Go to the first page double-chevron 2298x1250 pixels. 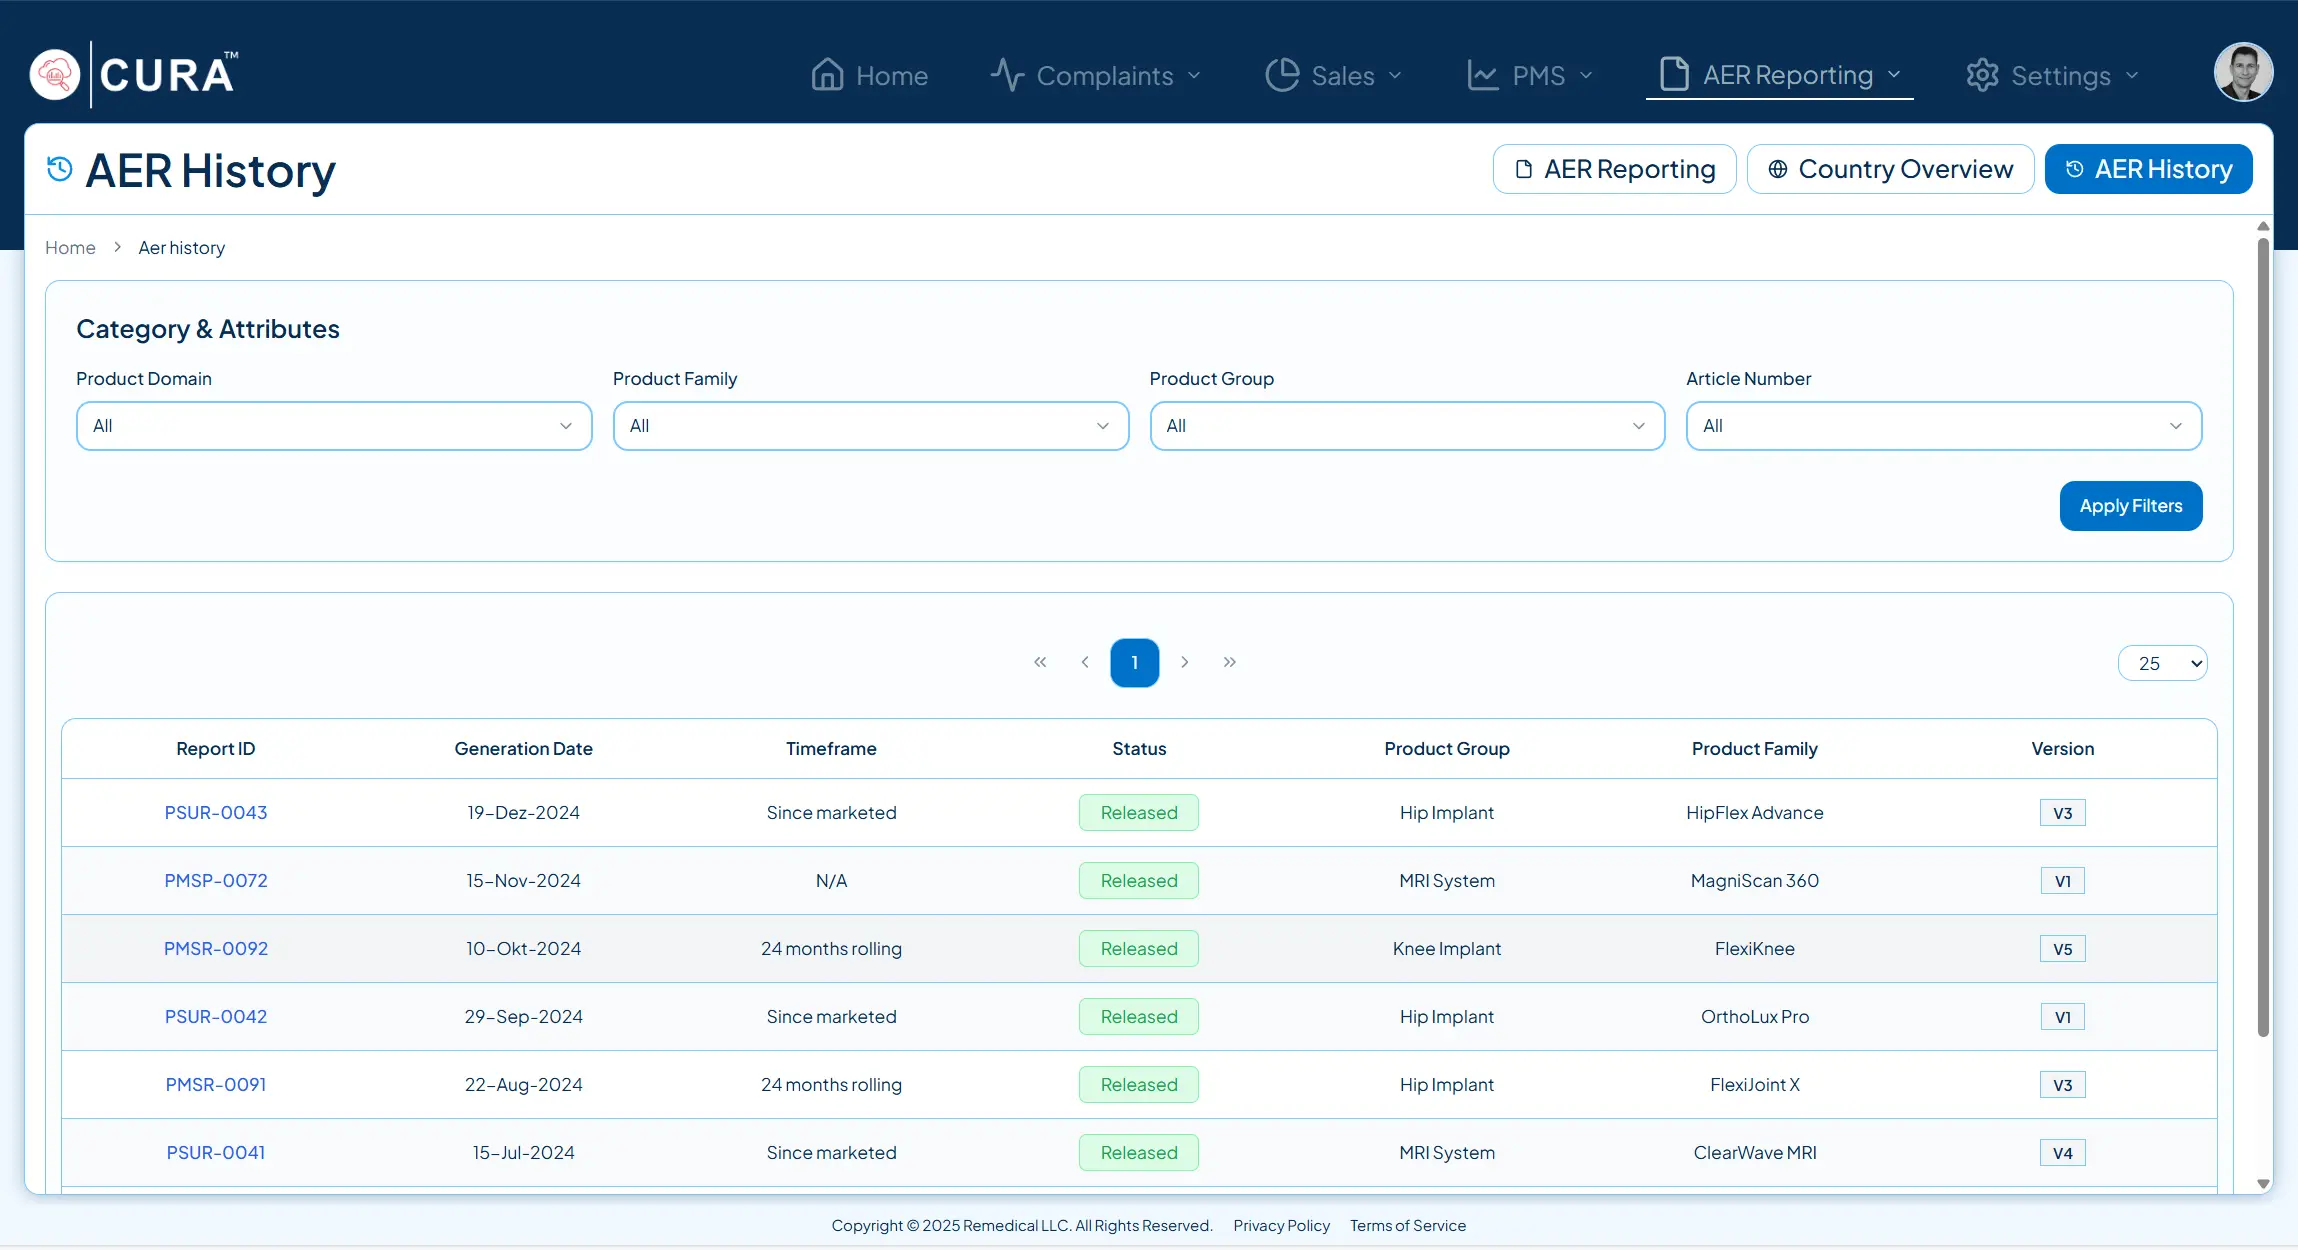pyautogui.click(x=1040, y=662)
